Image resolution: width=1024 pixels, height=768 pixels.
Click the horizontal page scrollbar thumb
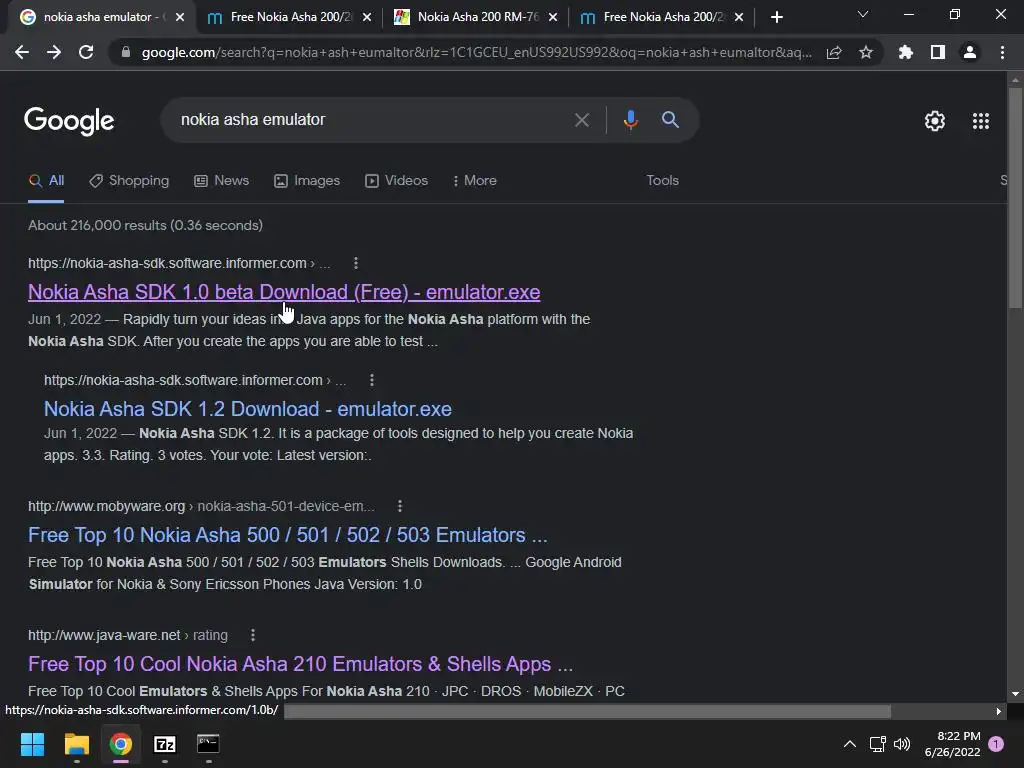tap(587, 711)
